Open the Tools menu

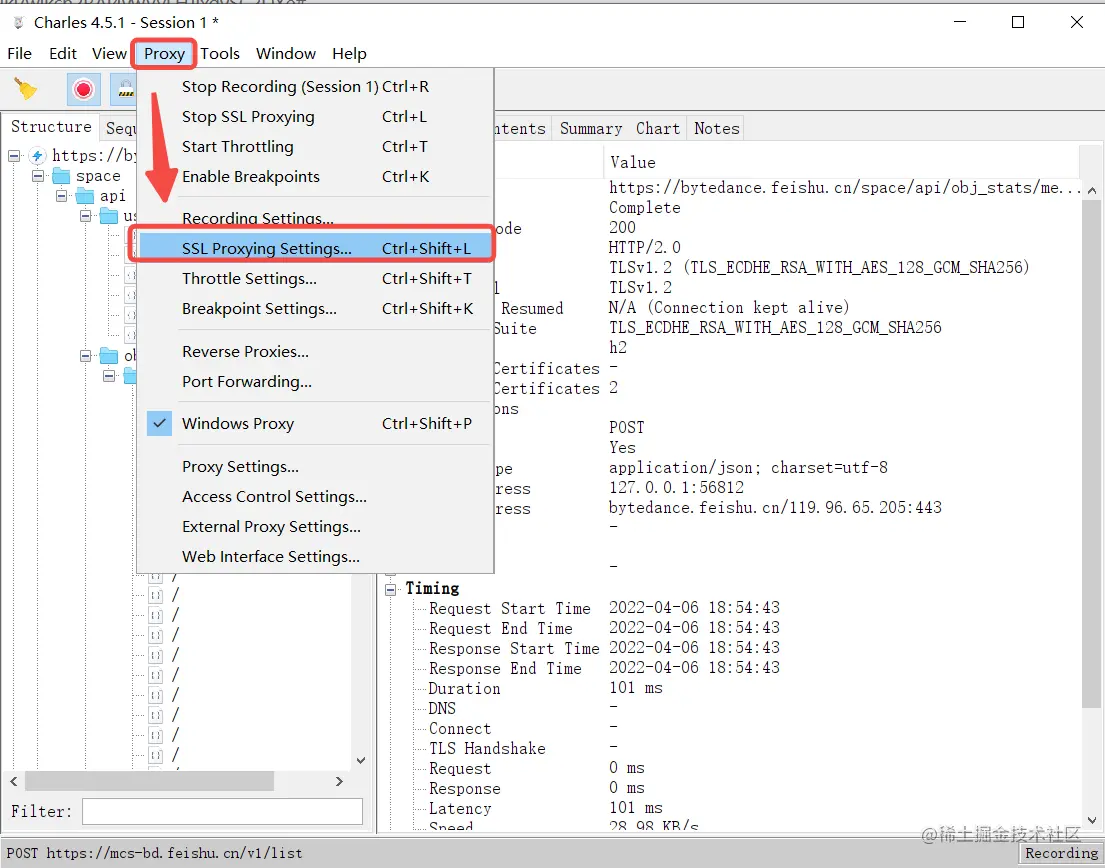click(x=220, y=54)
